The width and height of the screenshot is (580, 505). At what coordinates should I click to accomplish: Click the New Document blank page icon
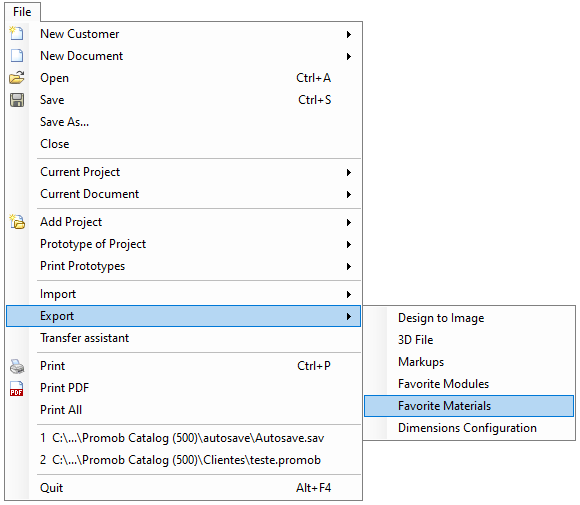[x=17, y=55]
